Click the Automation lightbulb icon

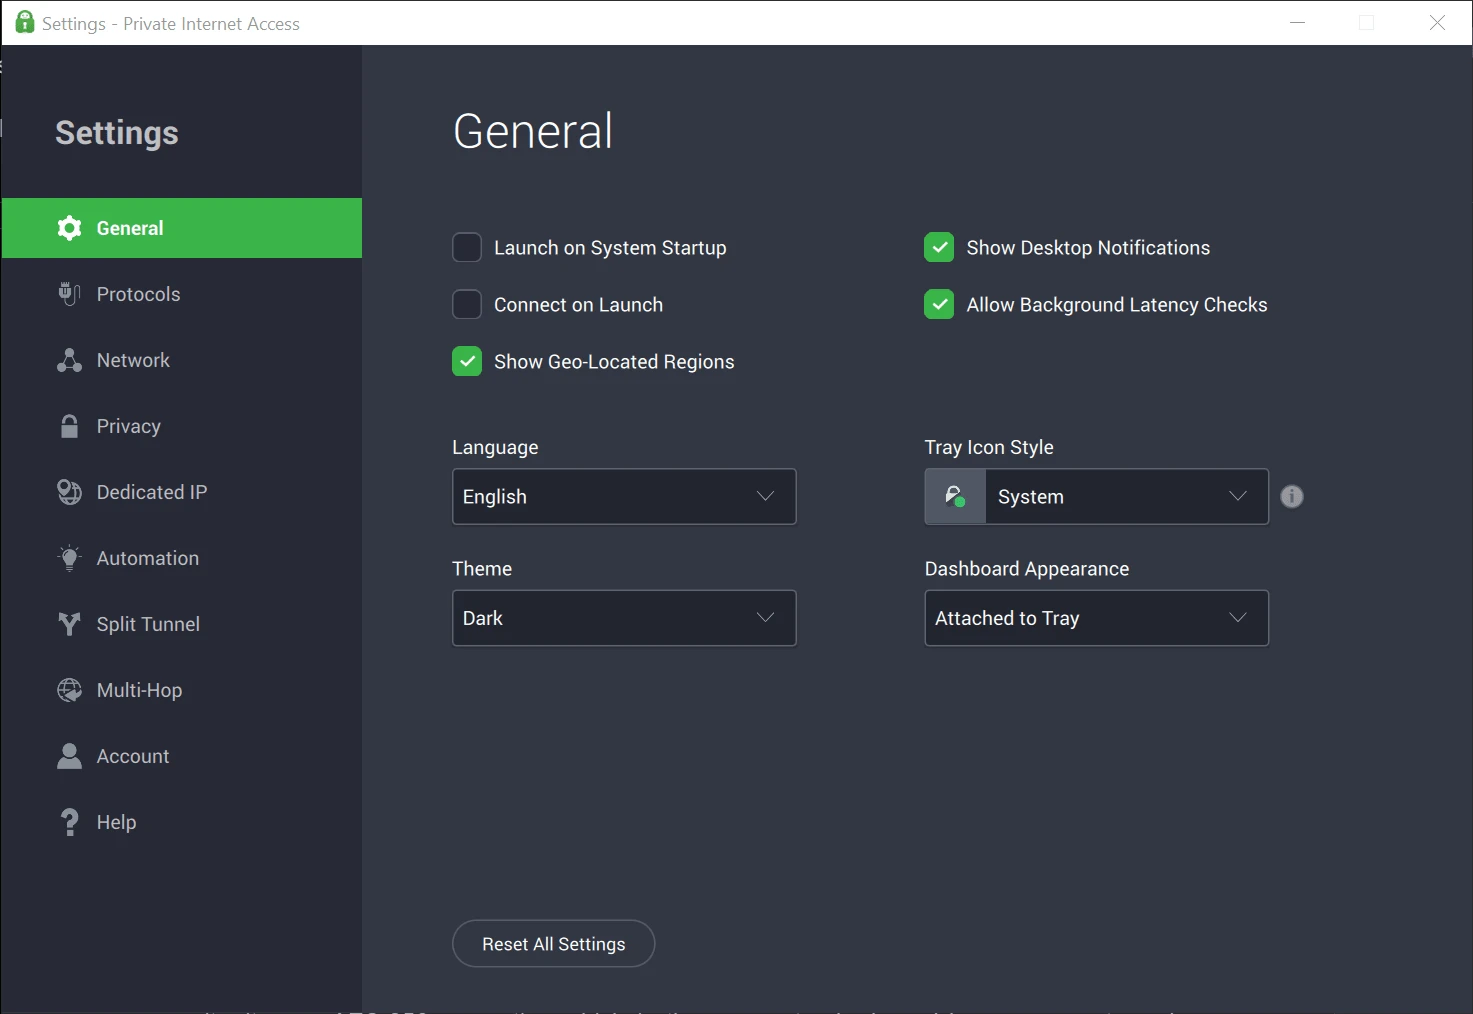tap(69, 558)
